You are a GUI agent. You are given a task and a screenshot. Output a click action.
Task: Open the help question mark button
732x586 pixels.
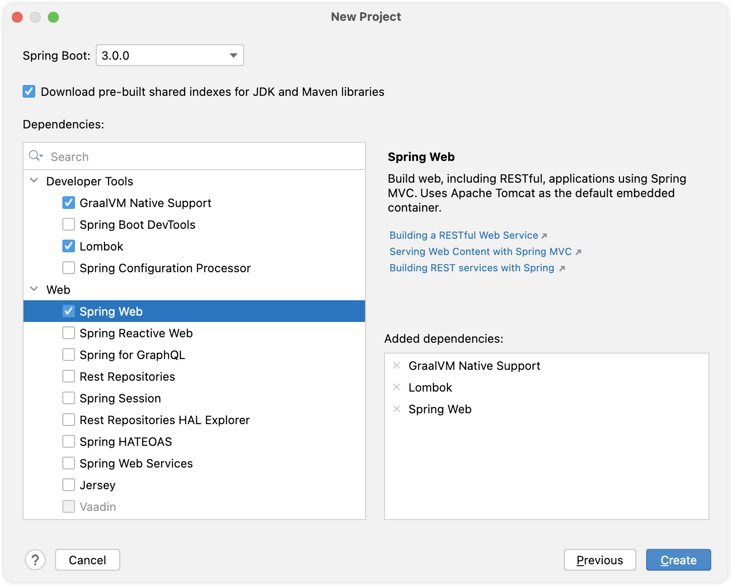point(35,560)
